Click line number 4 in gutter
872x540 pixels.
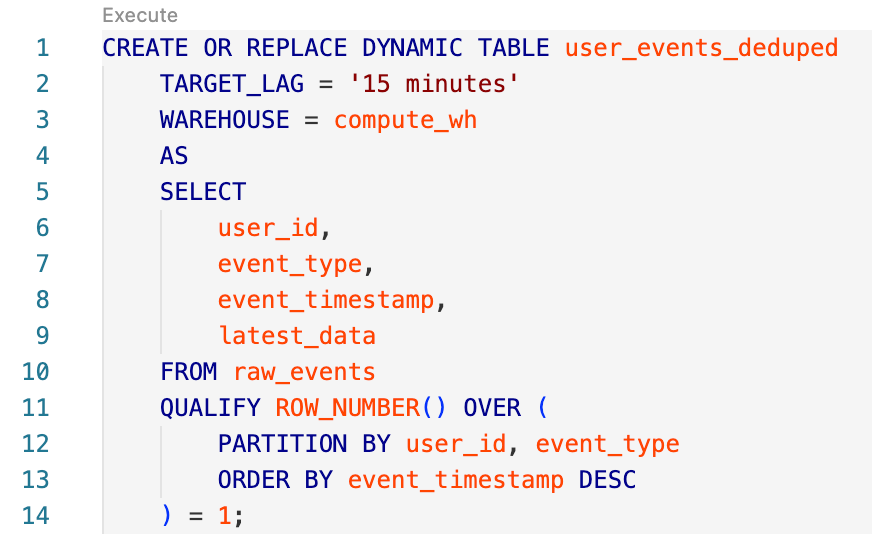pyautogui.click(x=43, y=156)
